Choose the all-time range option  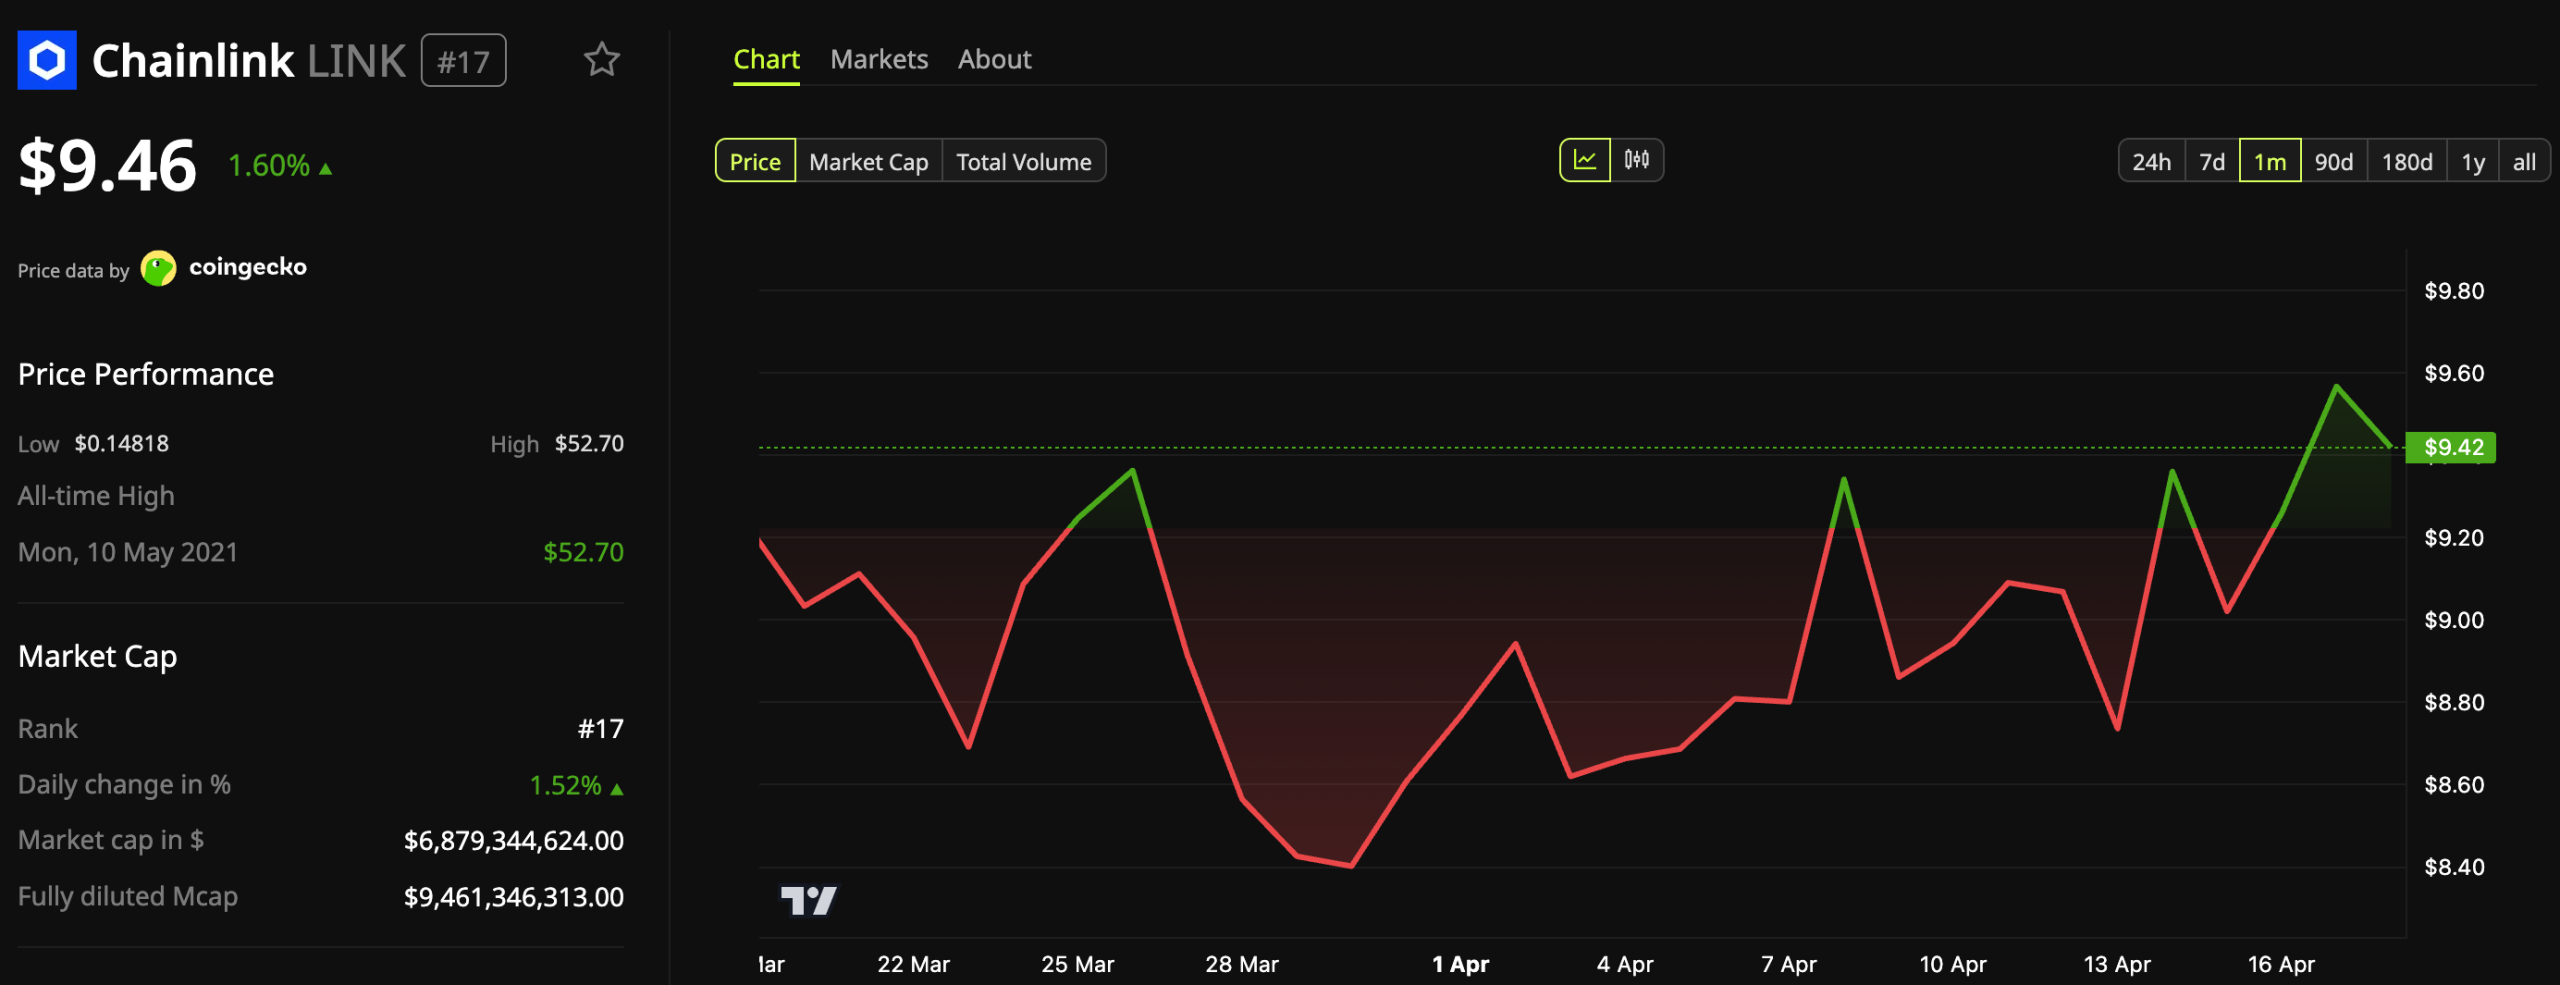(x=2524, y=160)
